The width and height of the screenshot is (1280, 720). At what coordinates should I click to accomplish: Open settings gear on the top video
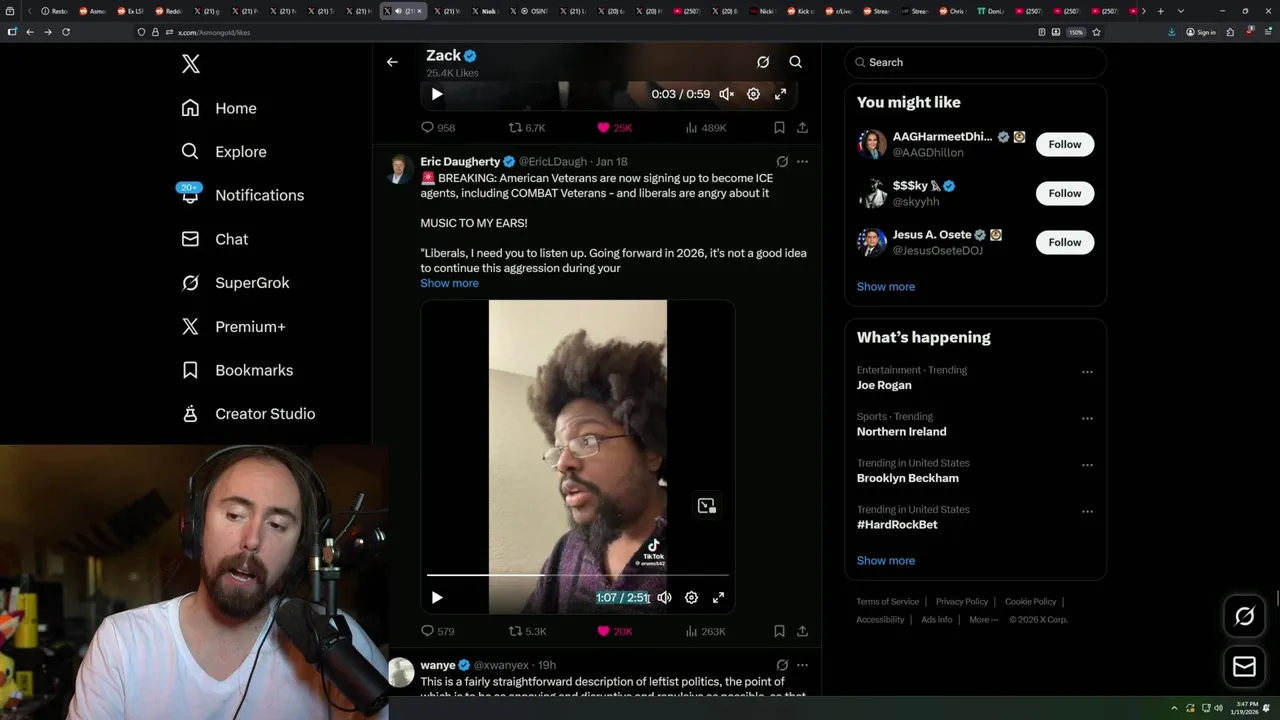pos(753,94)
